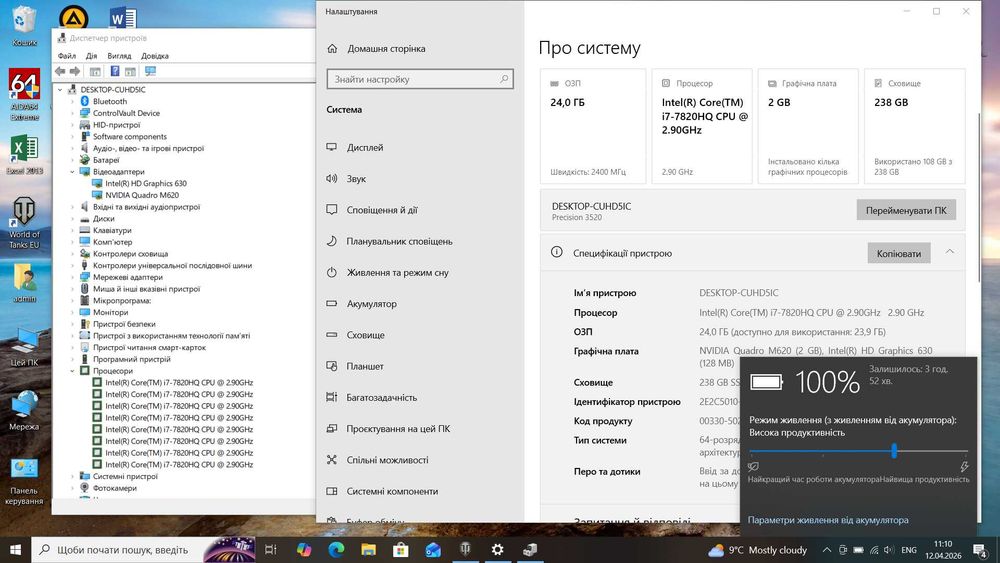
Task: Open 'Файл' menu in Device Manager
Action: point(66,56)
